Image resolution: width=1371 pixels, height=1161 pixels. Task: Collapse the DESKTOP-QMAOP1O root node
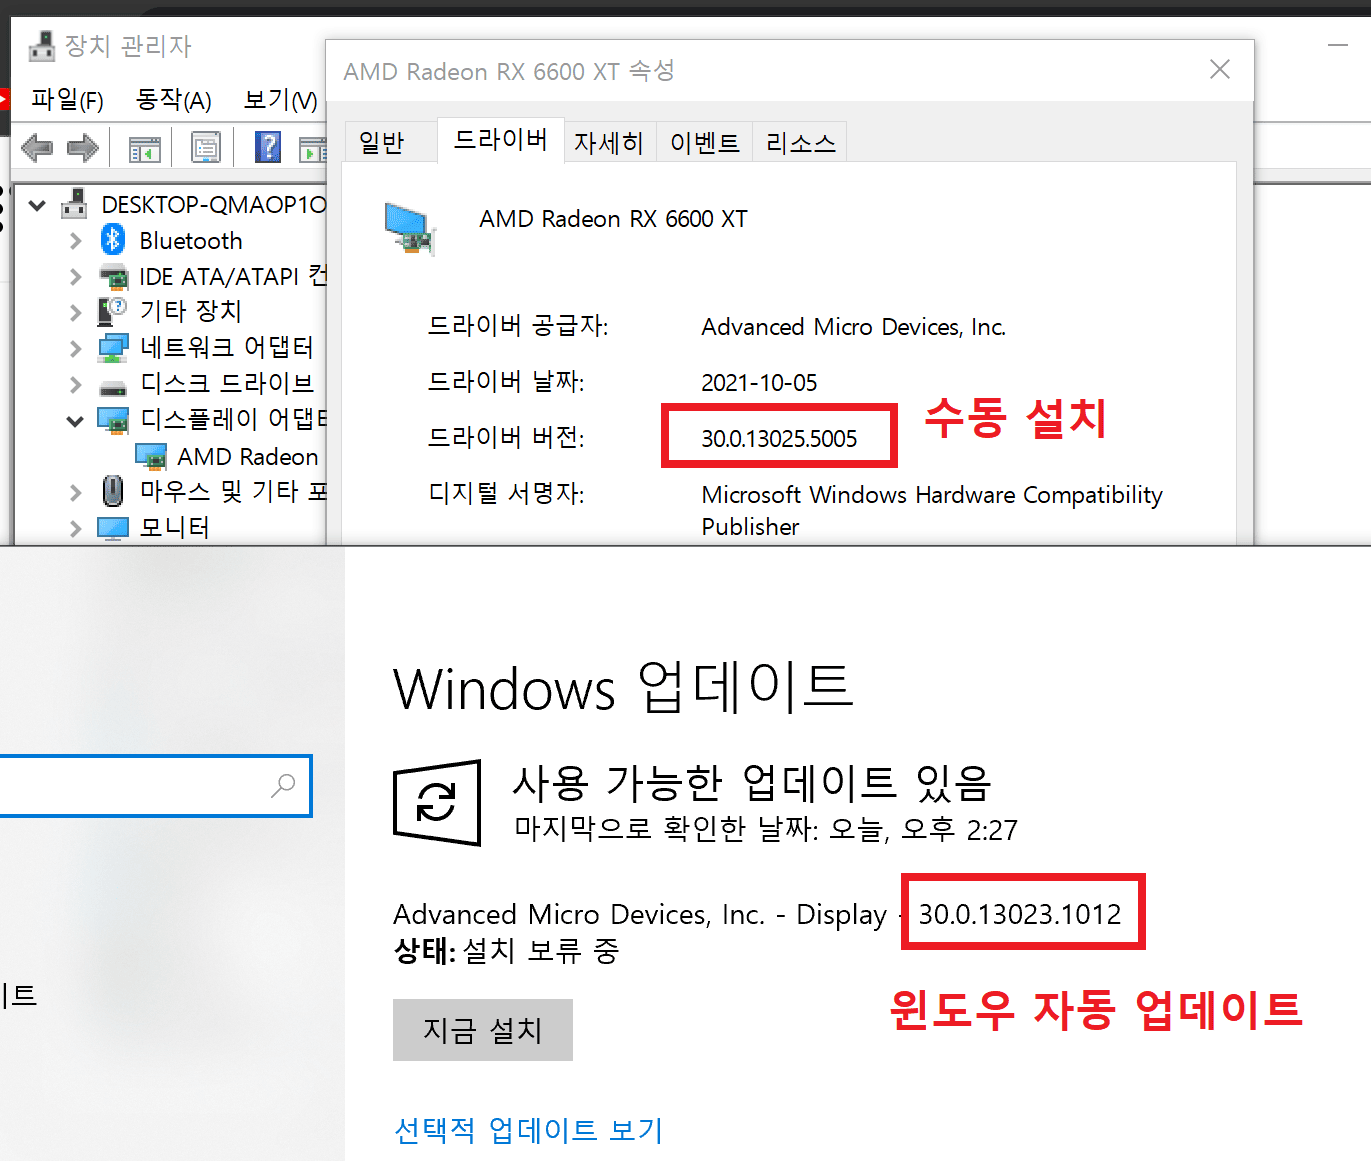pyautogui.click(x=37, y=206)
